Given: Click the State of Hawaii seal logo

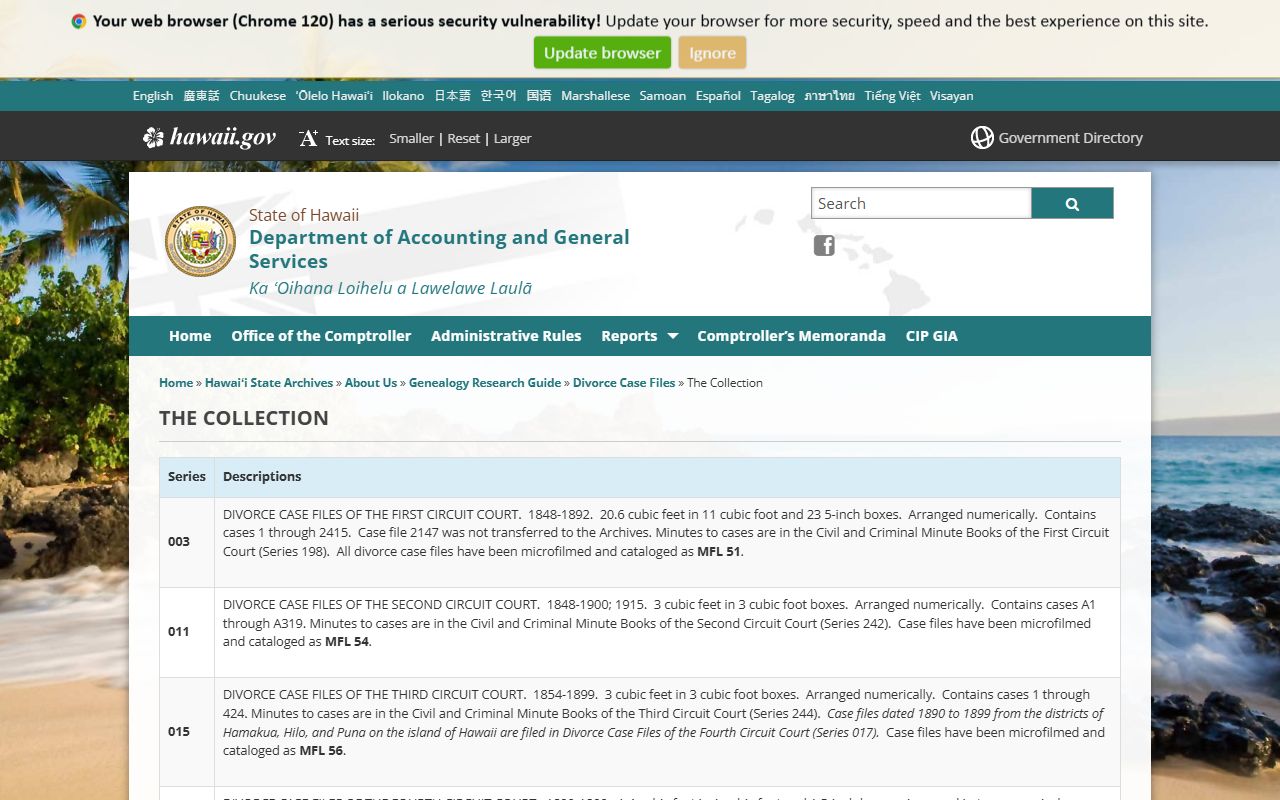Looking at the screenshot, I should coord(200,241).
